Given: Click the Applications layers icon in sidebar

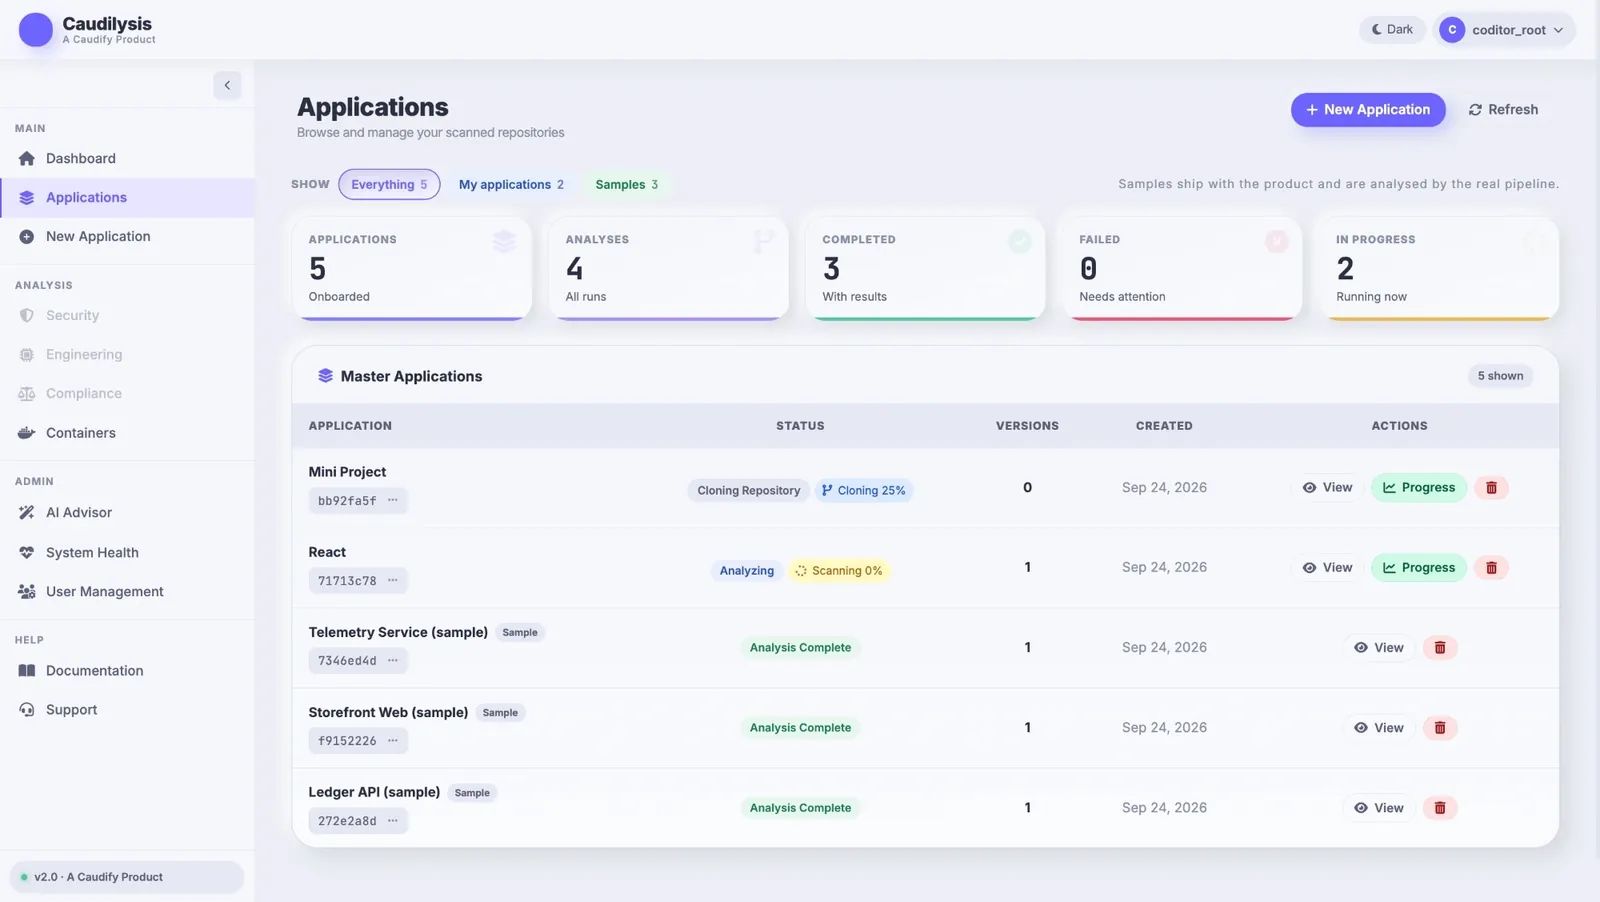Looking at the screenshot, I should [27, 198].
